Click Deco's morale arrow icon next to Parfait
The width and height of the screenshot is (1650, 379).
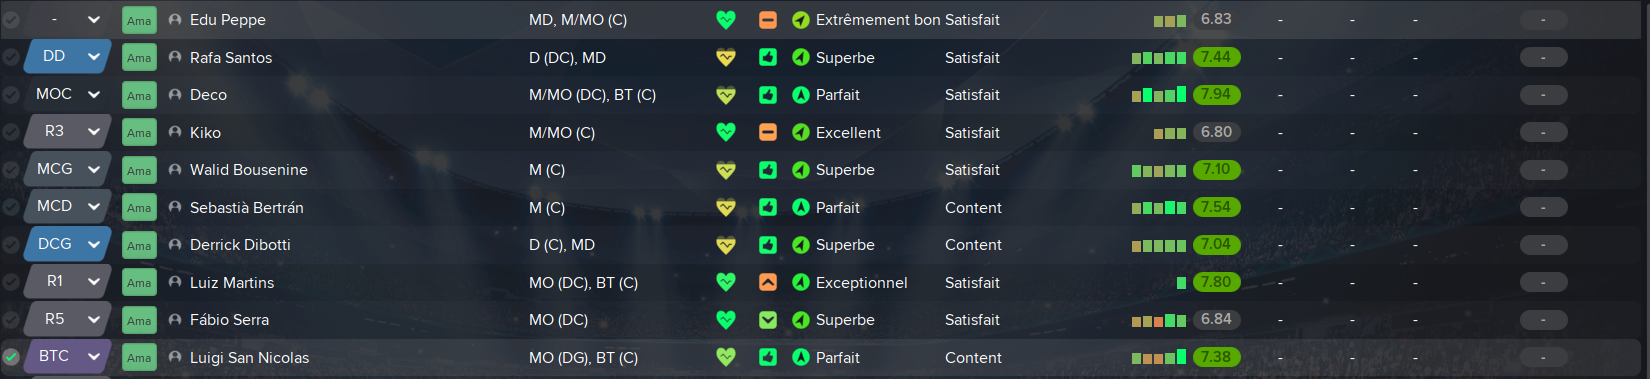click(x=801, y=95)
